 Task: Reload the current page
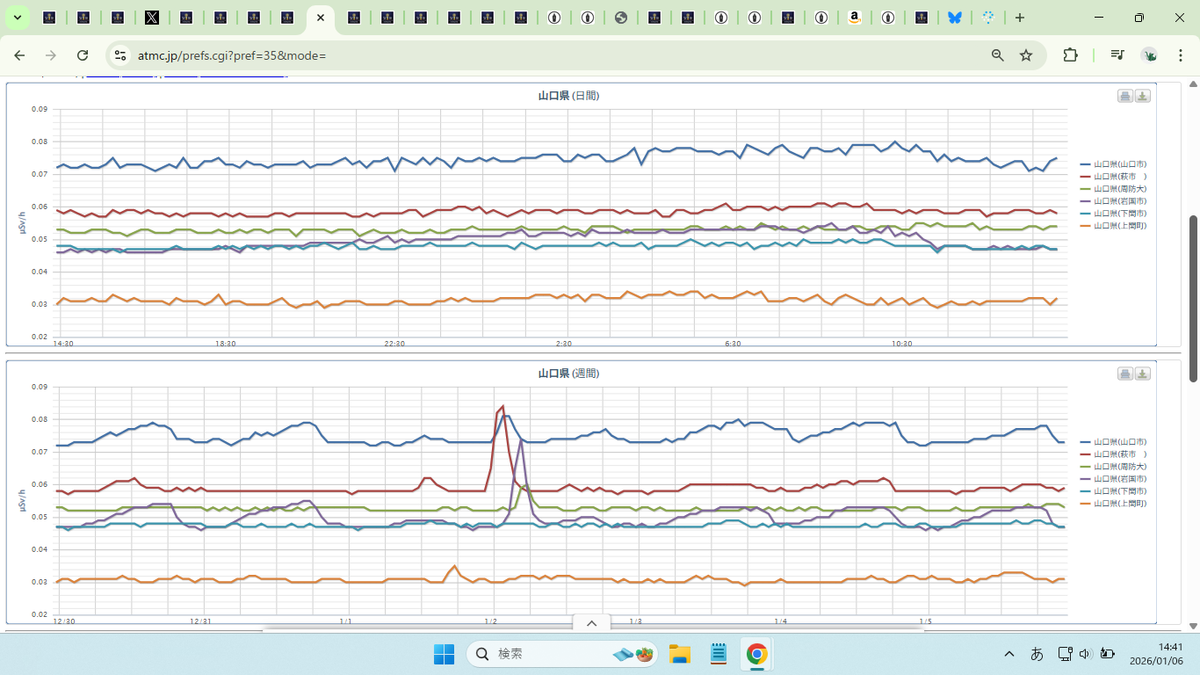pyautogui.click(x=83, y=55)
